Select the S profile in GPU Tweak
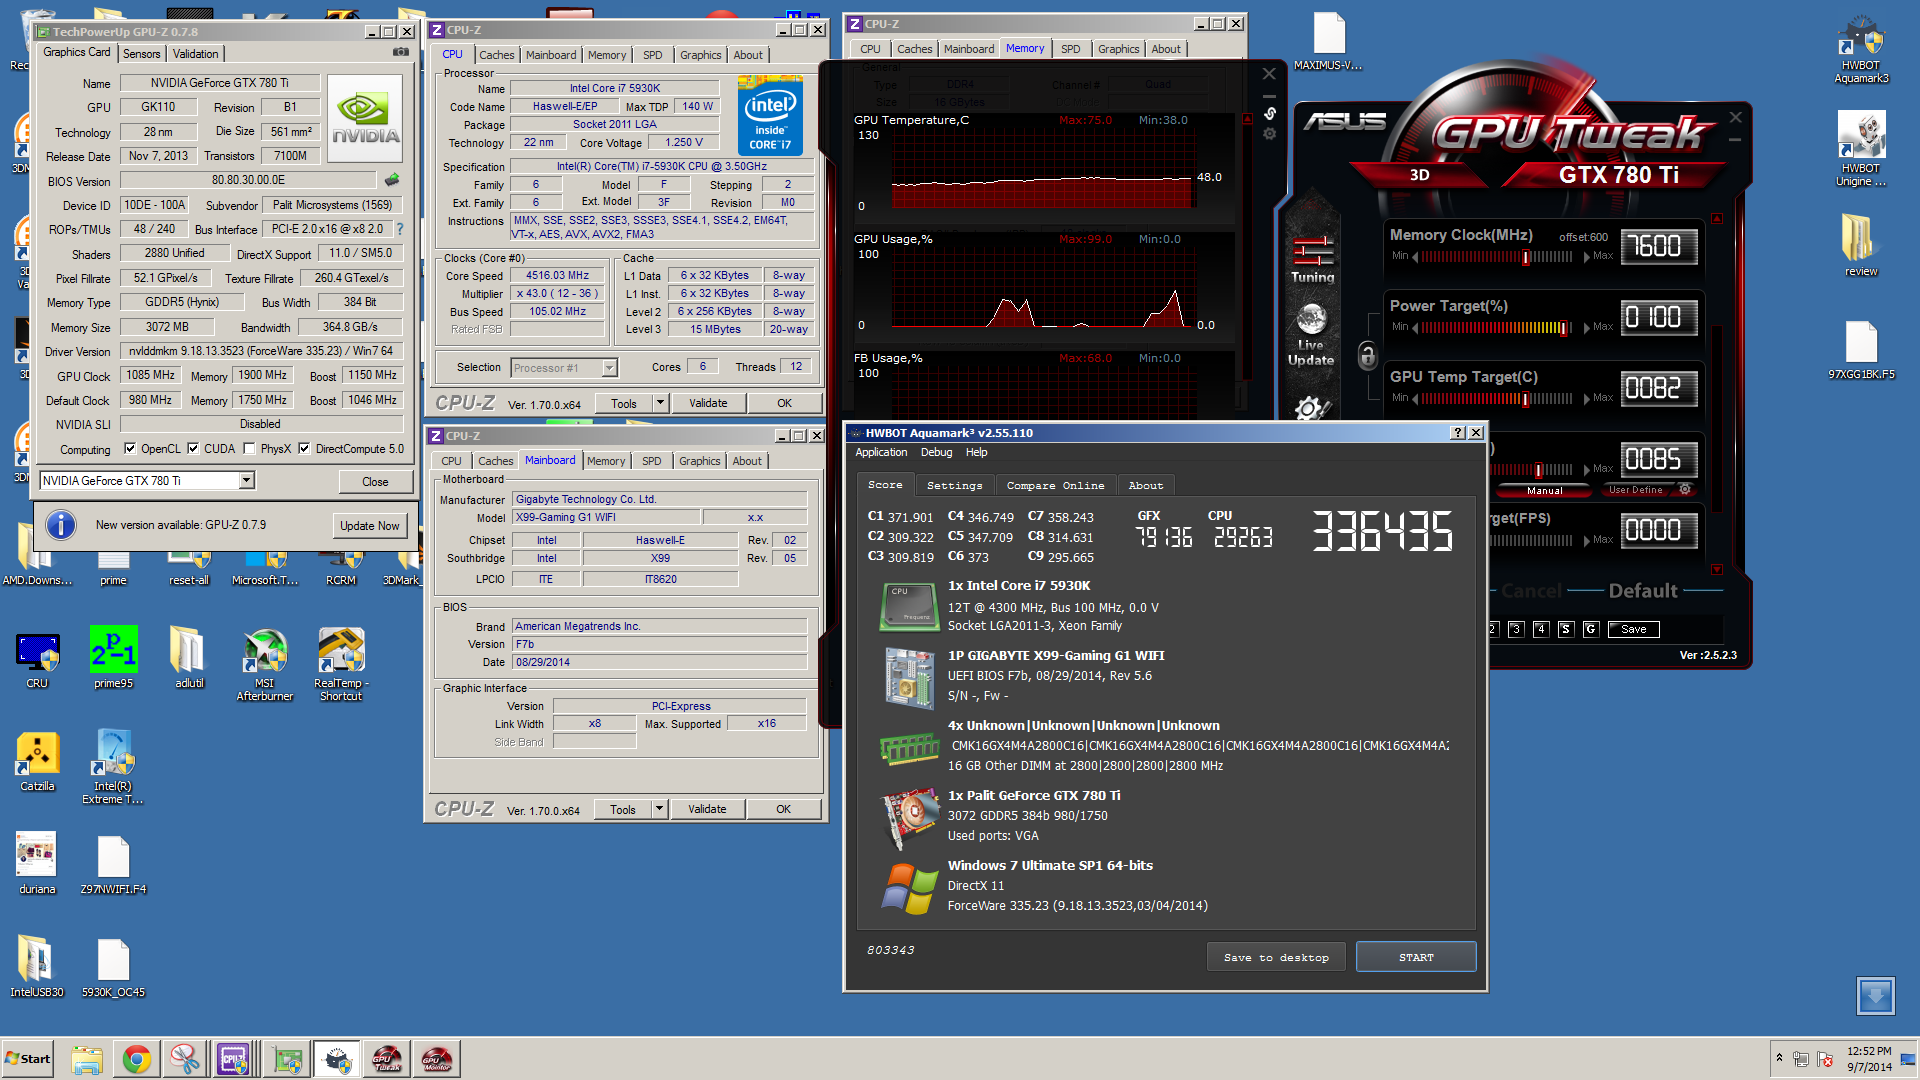Viewport: 1920px width, 1080px height. tap(1566, 629)
